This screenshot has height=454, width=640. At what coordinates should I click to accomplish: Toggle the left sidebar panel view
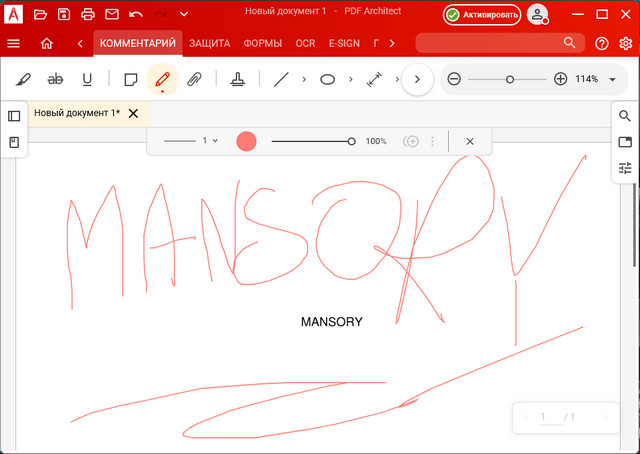point(14,116)
